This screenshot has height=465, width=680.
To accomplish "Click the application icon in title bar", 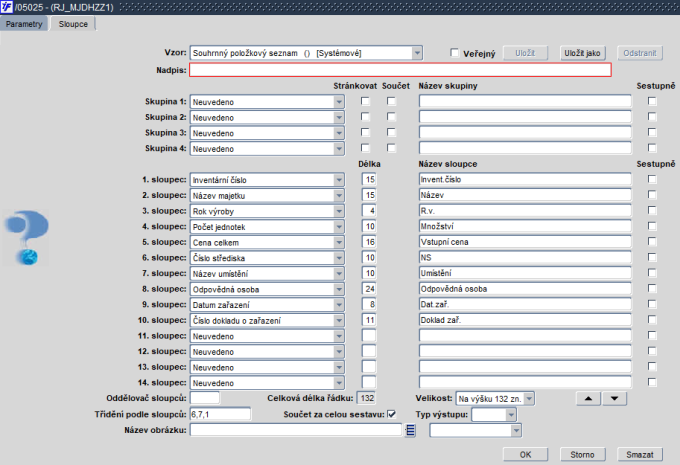I will [x=7, y=7].
